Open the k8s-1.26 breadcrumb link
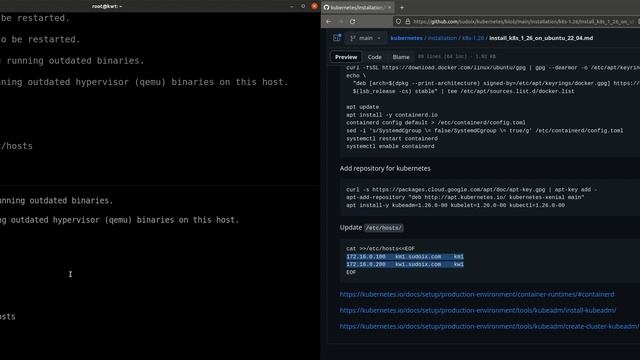The height and width of the screenshot is (360, 640). tap(473, 38)
